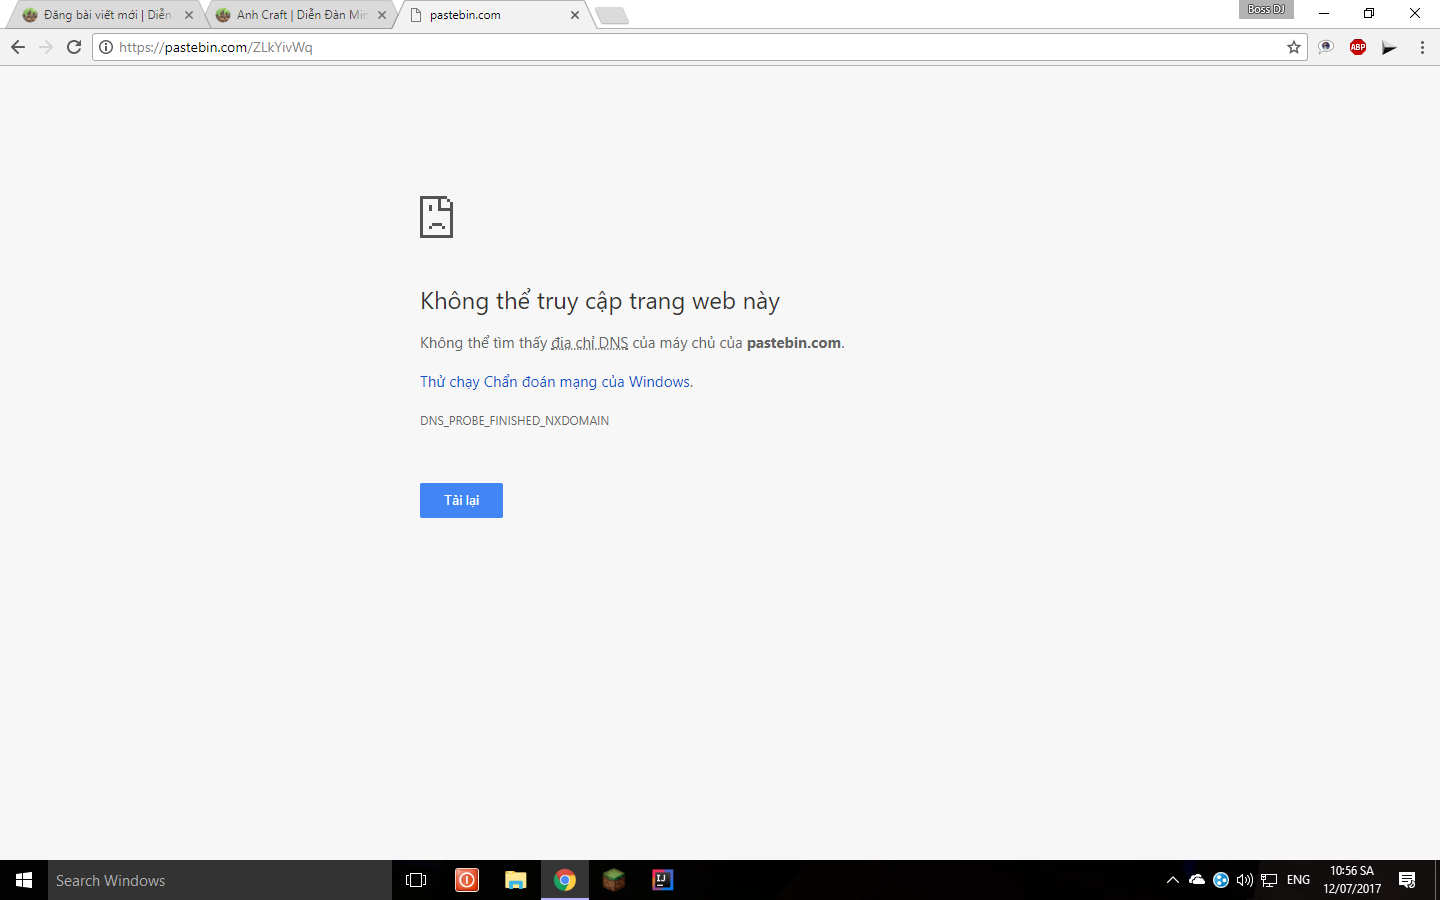Switch to Google Chrome on the taskbar
This screenshot has height=900, width=1440.
point(565,880)
